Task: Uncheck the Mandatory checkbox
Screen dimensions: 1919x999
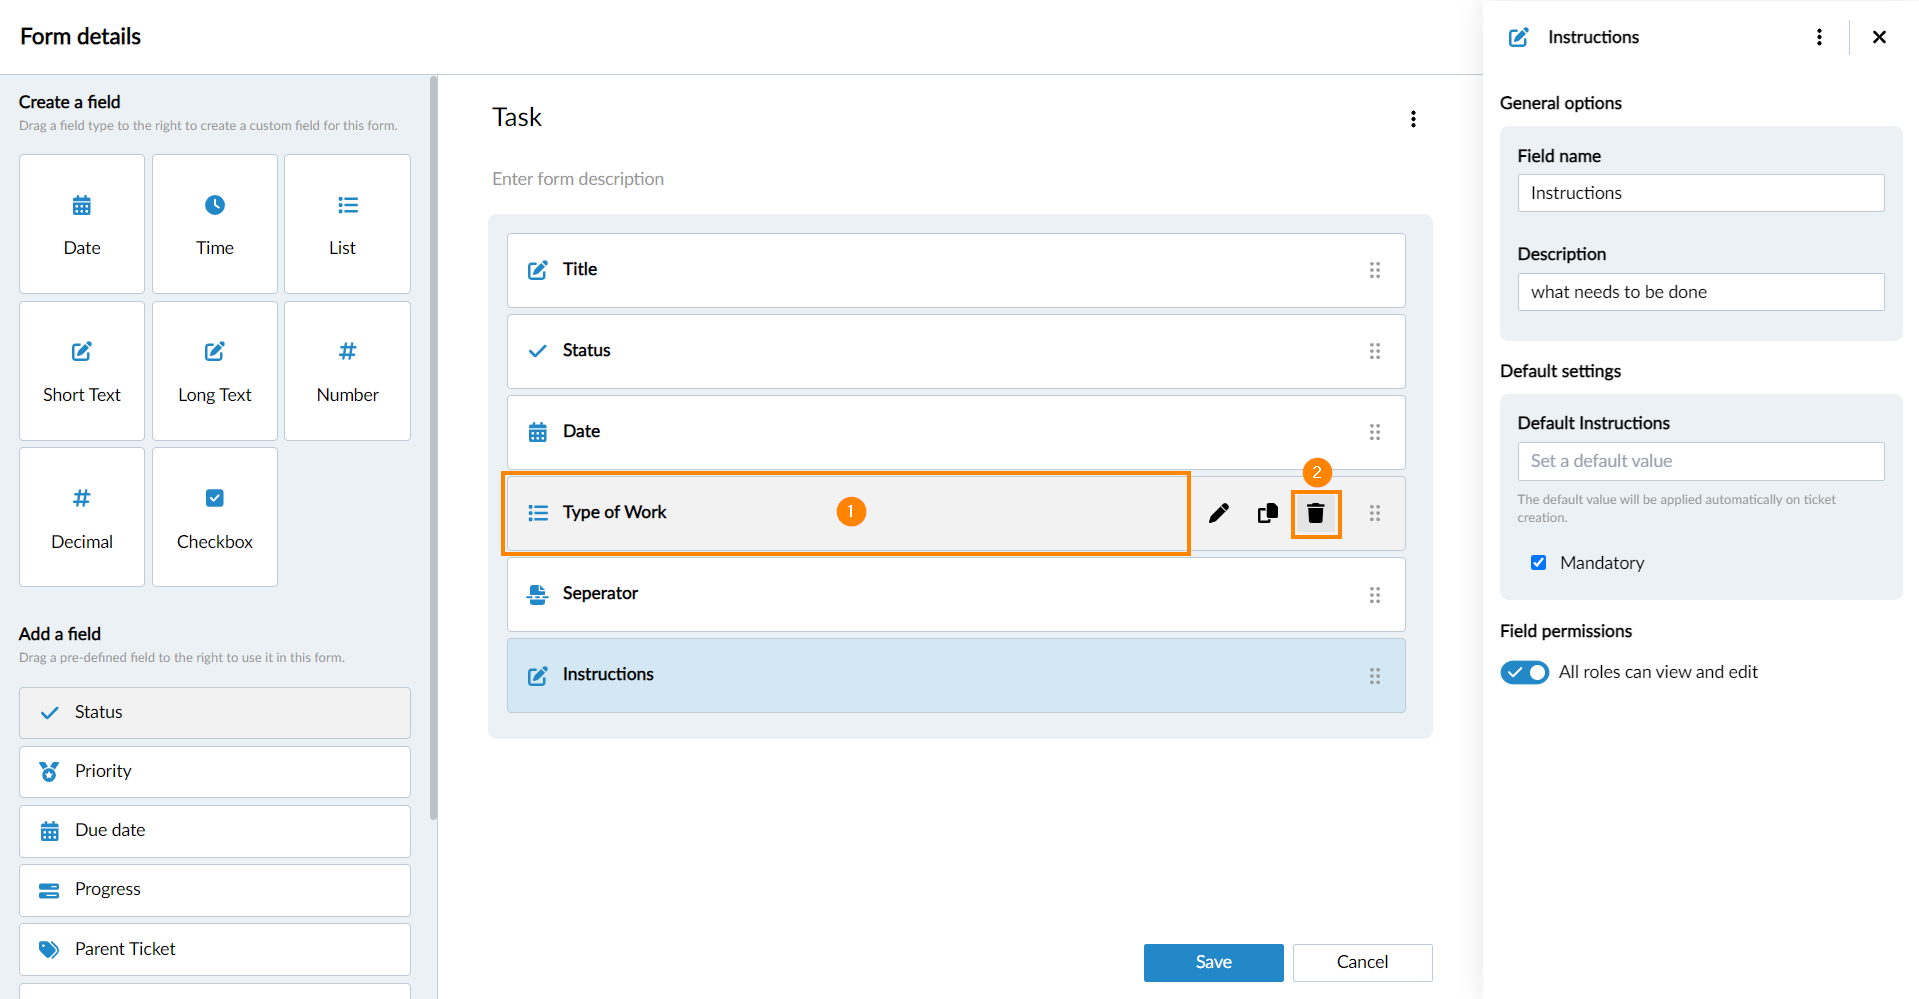Action: (x=1538, y=563)
